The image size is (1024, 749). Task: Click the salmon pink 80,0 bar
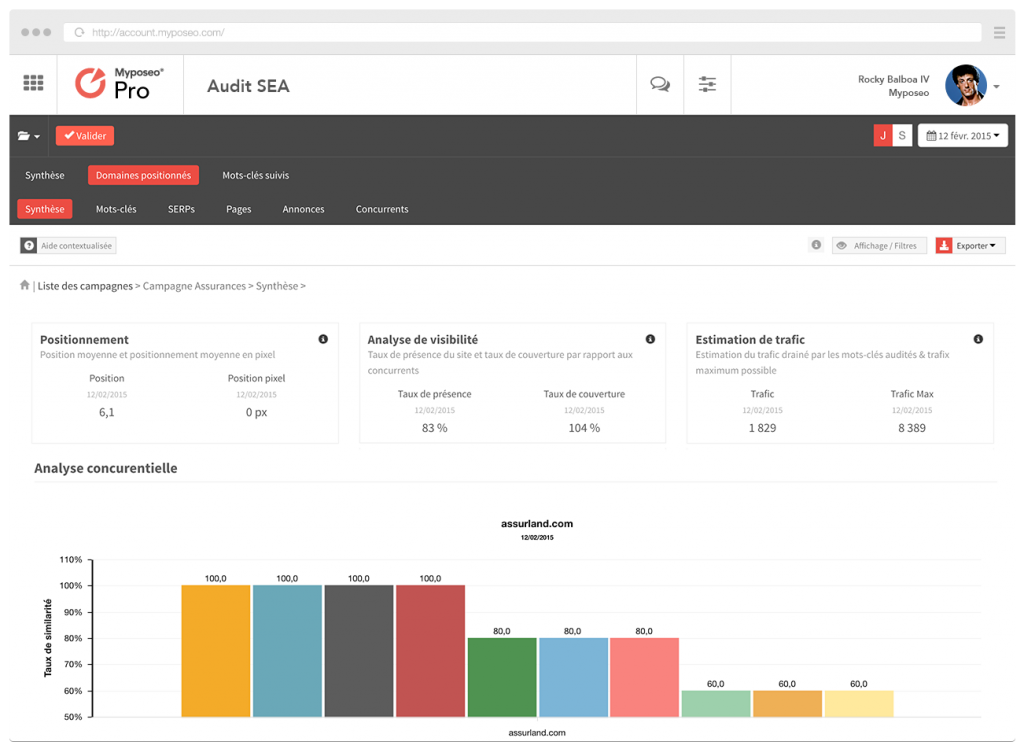pyautogui.click(x=645, y=677)
